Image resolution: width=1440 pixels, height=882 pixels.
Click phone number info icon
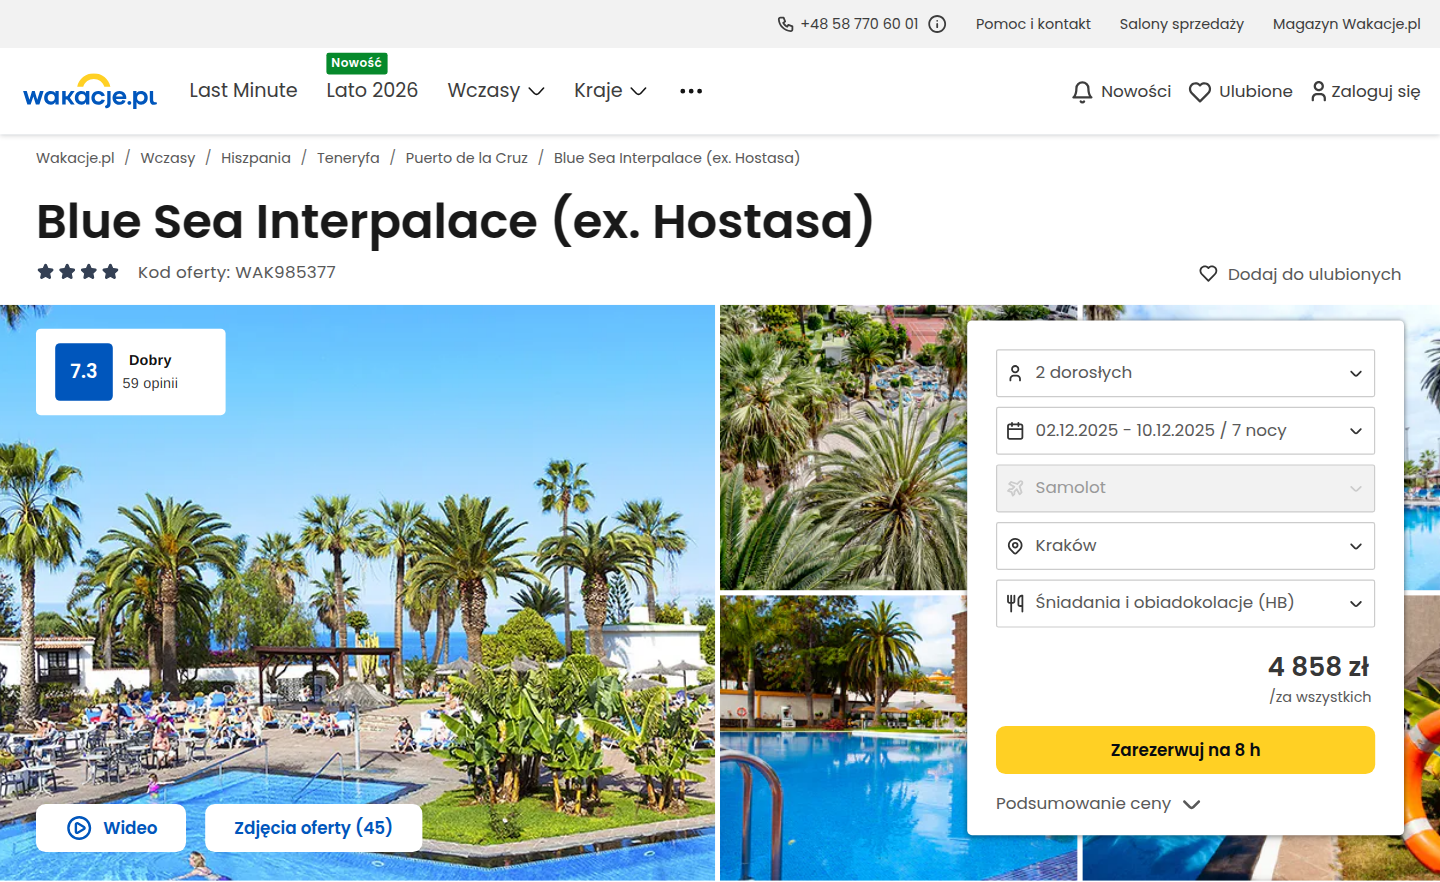point(937,24)
